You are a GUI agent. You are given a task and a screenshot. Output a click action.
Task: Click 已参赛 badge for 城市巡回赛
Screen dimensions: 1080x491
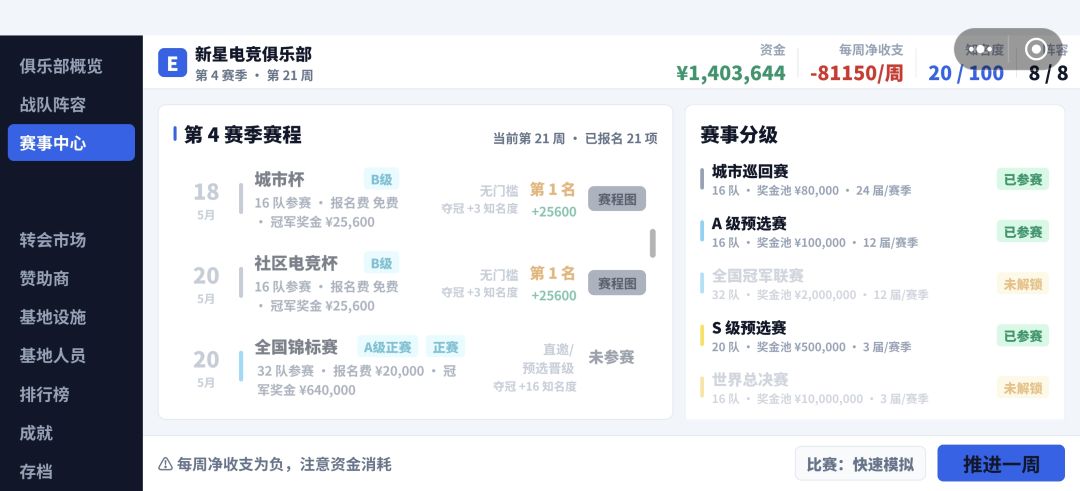coord(1022,179)
